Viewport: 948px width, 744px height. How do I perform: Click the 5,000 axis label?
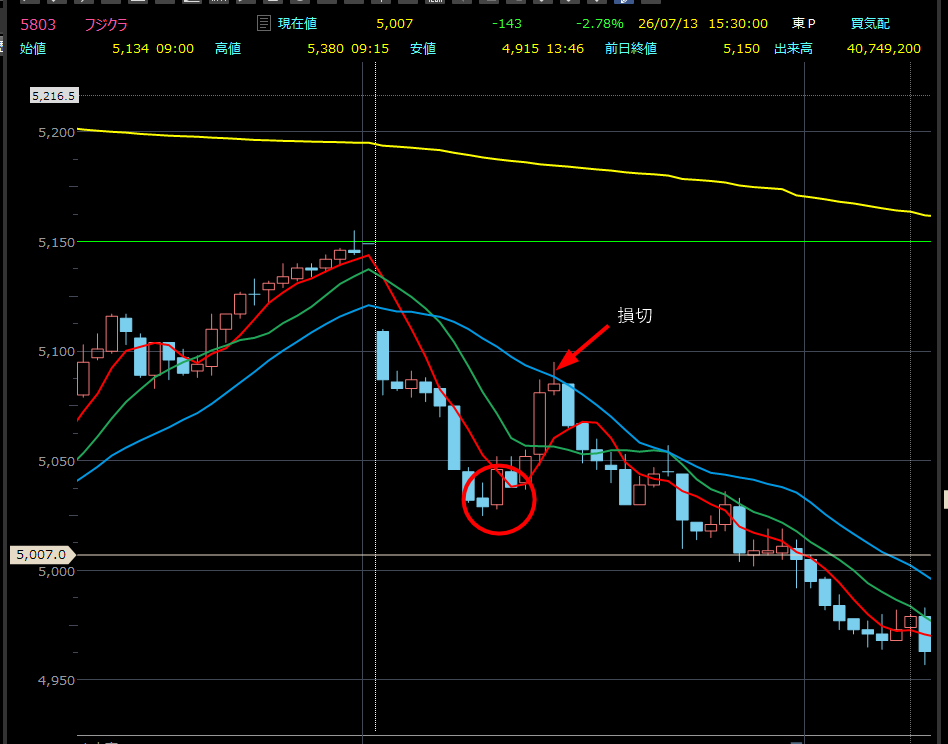[x=57, y=571]
